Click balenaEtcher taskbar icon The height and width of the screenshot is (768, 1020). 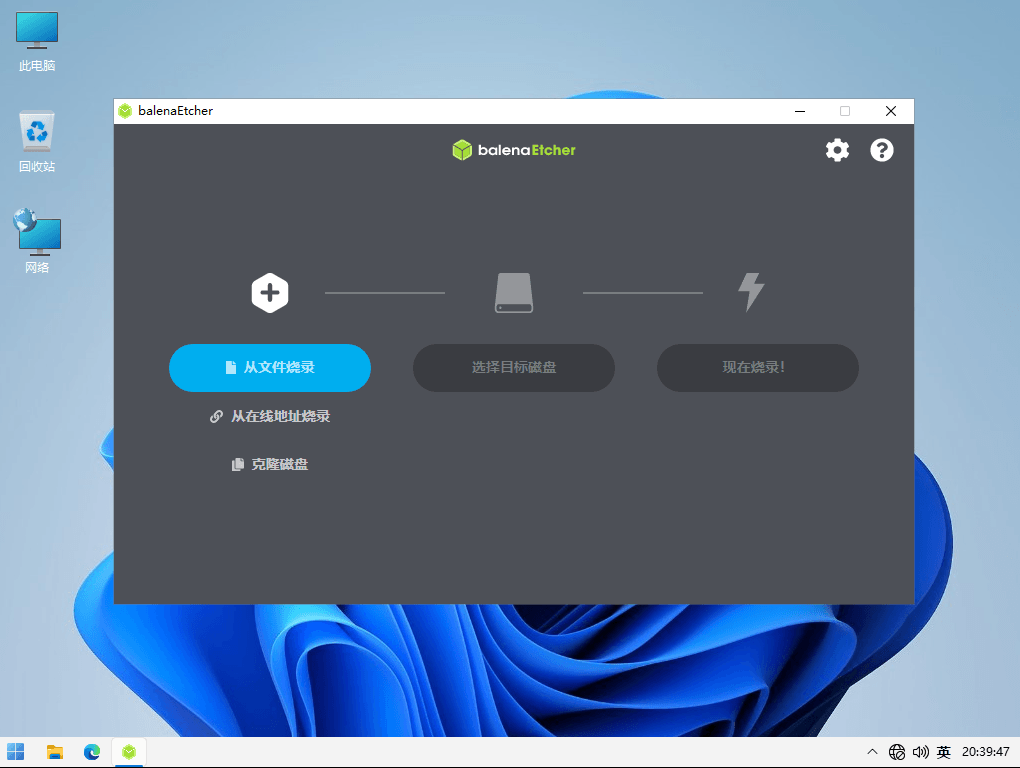pyautogui.click(x=129, y=752)
